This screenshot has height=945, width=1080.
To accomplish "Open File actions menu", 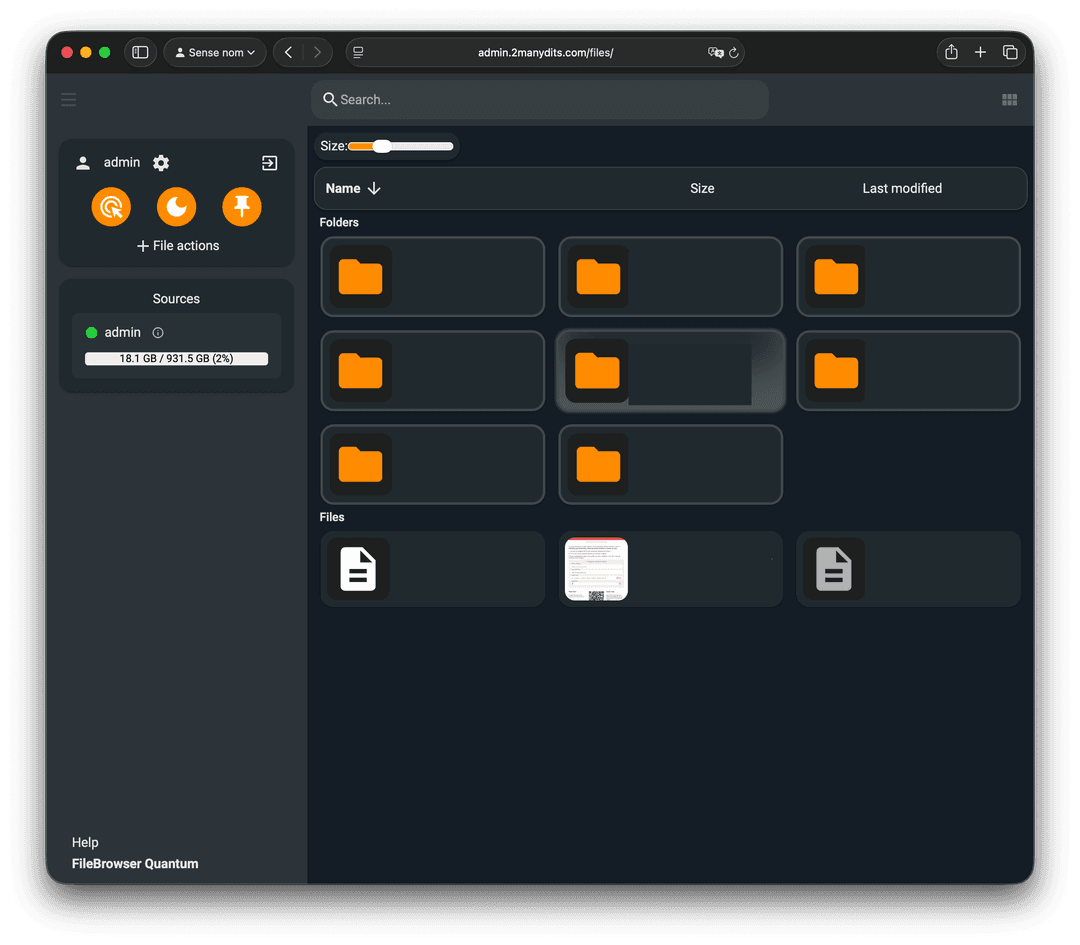I will coord(177,246).
